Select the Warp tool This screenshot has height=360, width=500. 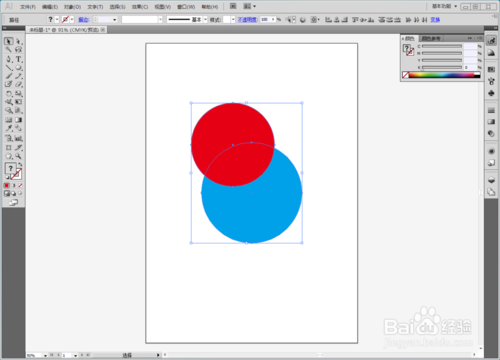point(9,102)
